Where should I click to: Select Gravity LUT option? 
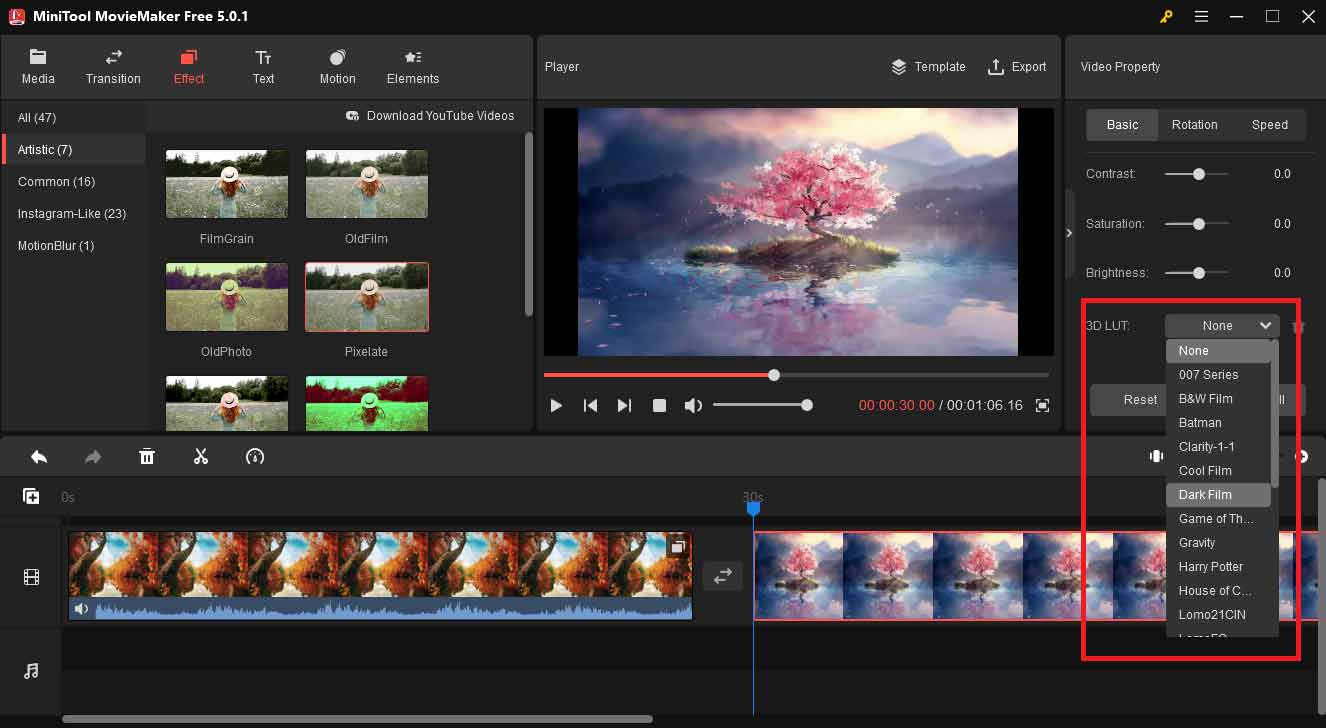1218,543
